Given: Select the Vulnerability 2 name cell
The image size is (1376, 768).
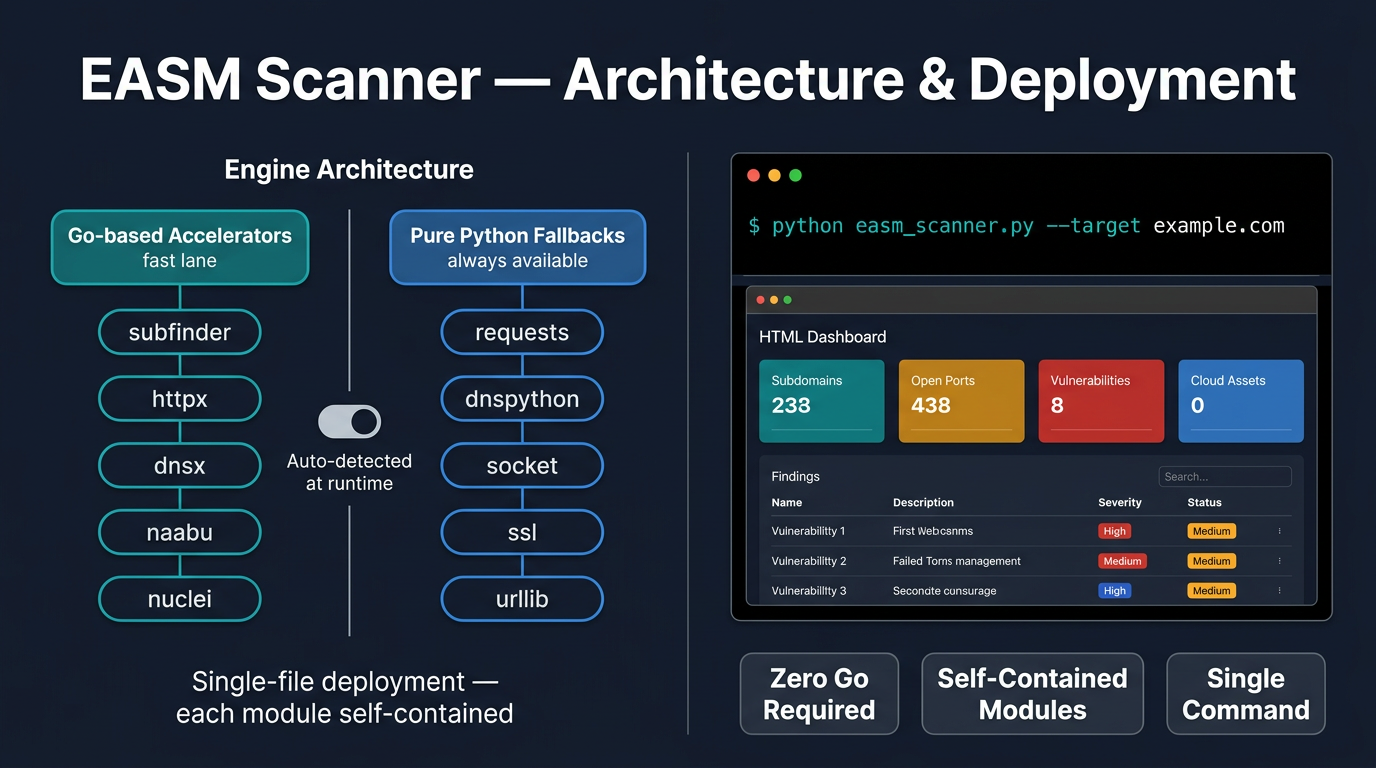Looking at the screenshot, I should pos(809,561).
